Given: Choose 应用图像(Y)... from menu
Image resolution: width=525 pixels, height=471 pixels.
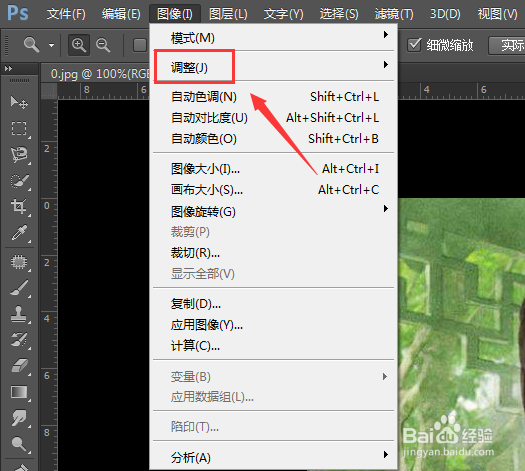Looking at the screenshot, I should (274, 325).
